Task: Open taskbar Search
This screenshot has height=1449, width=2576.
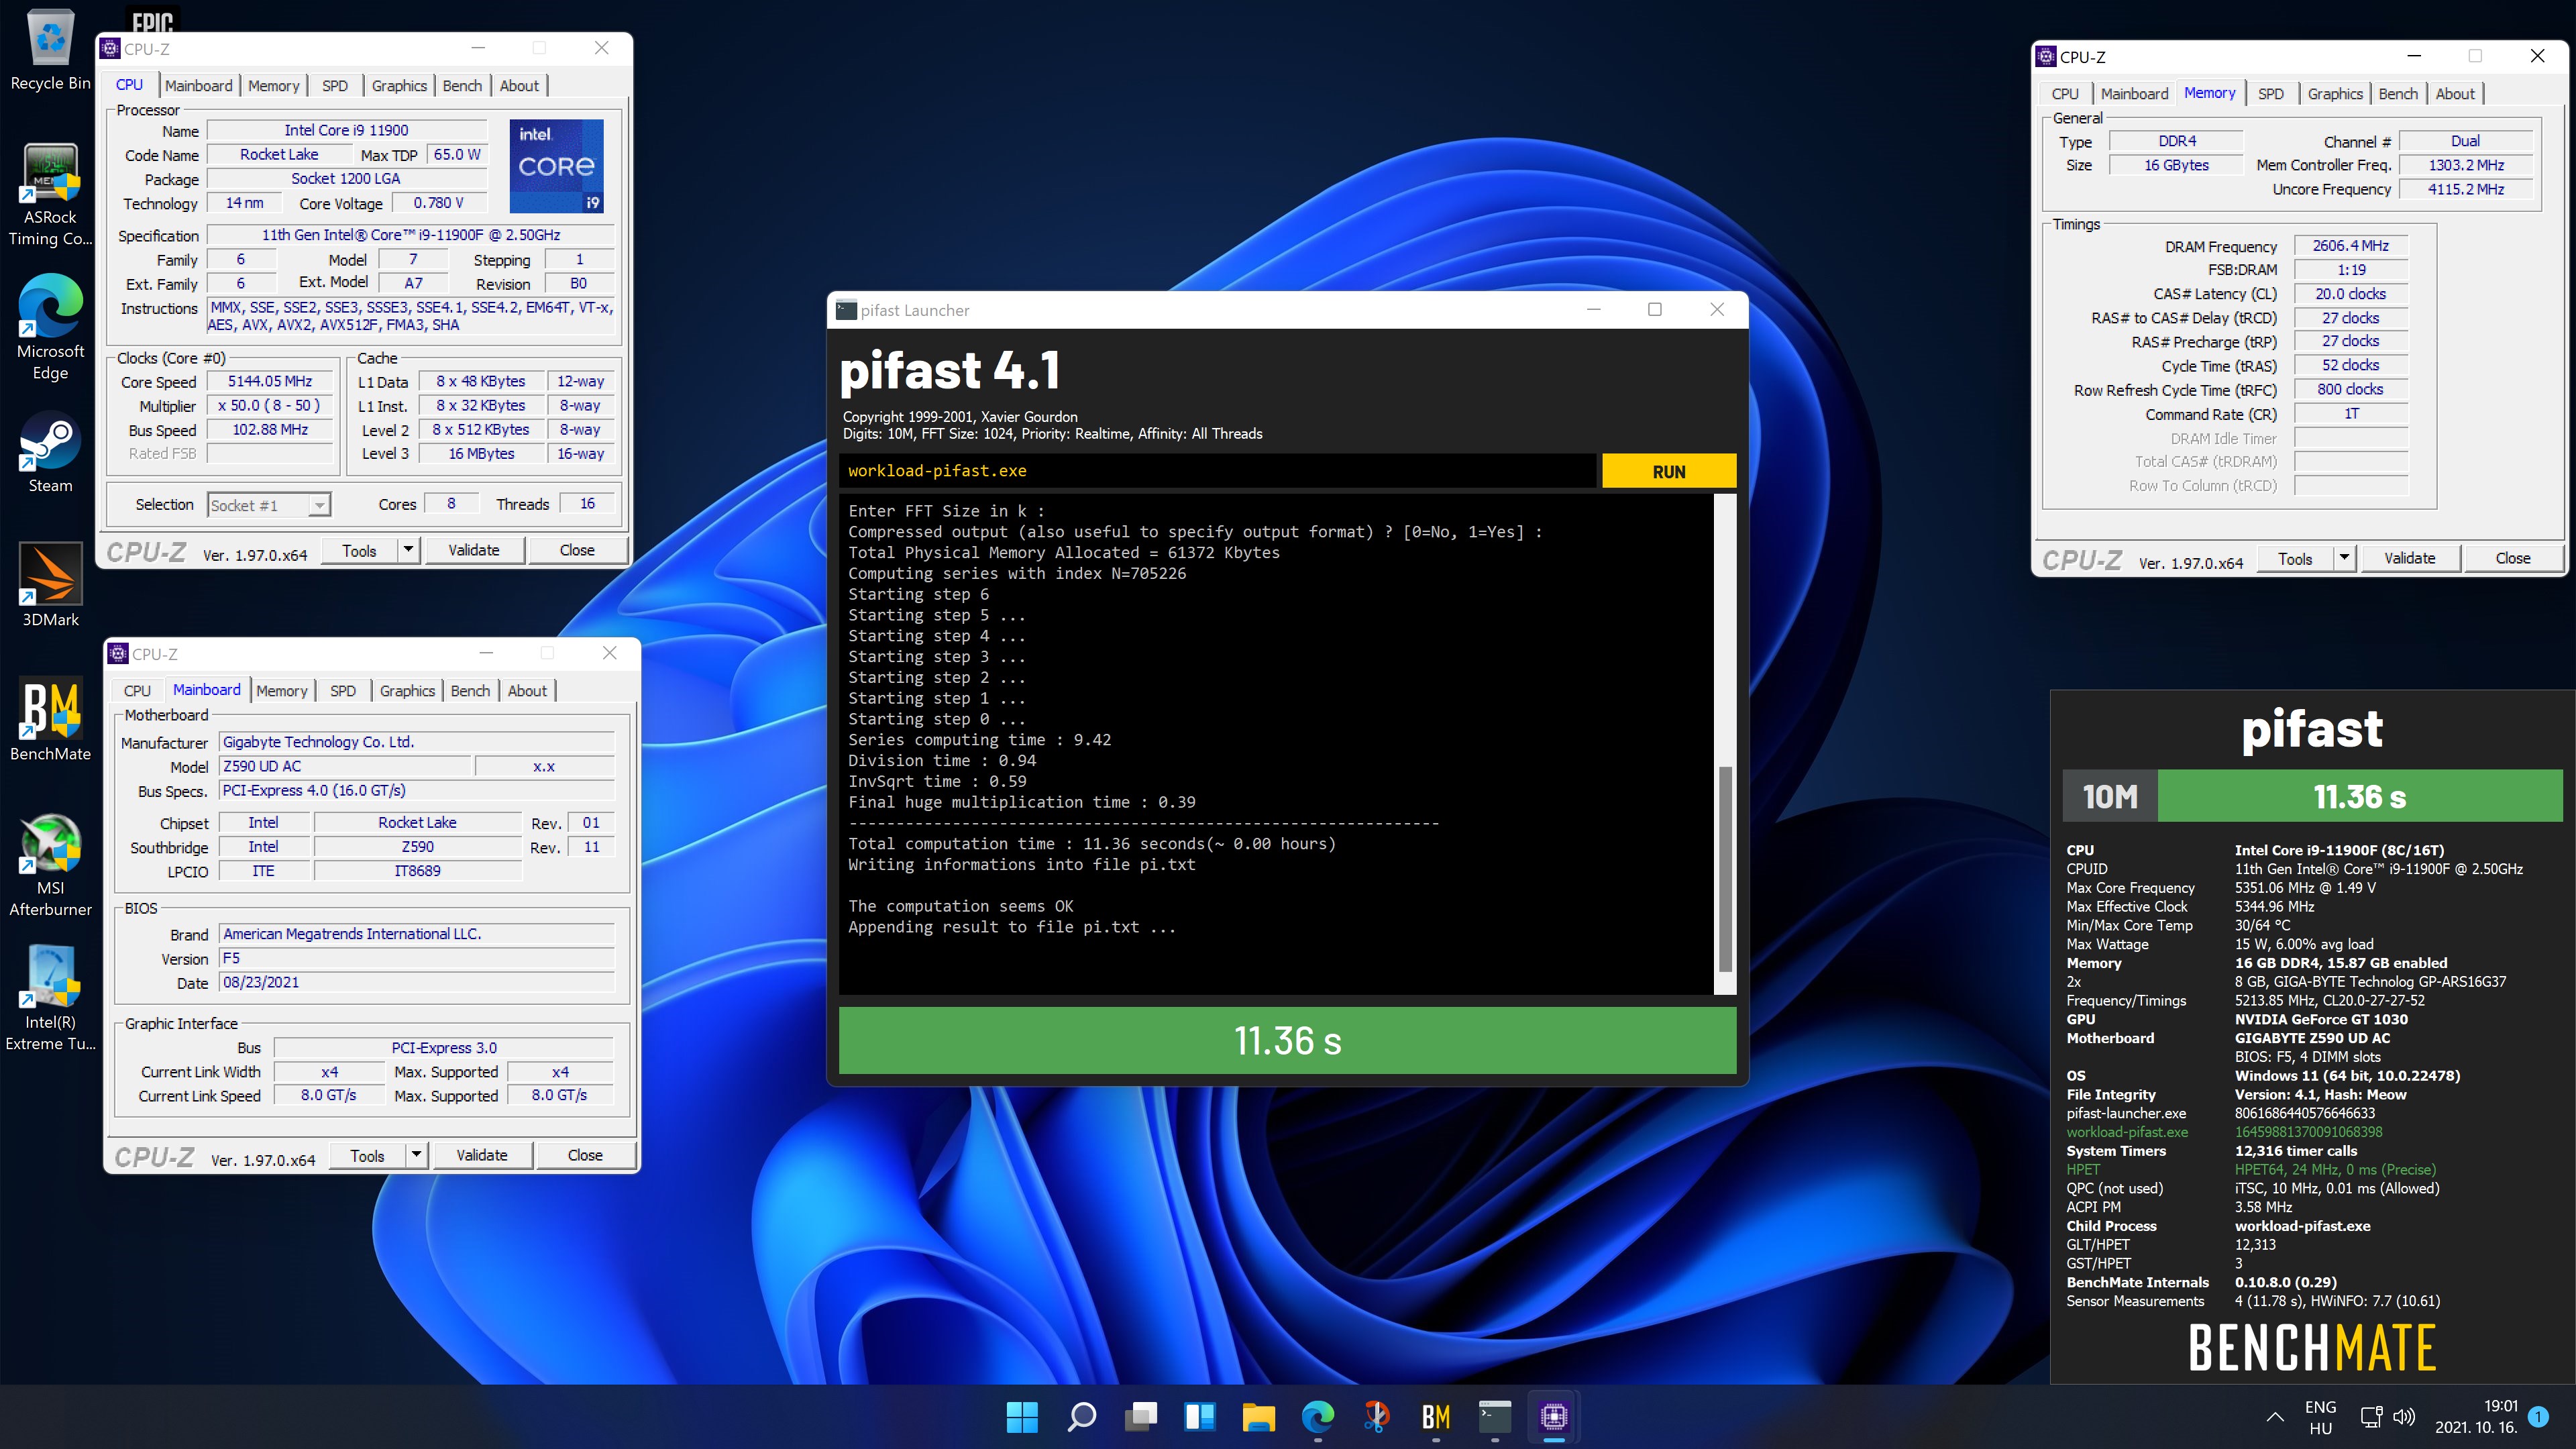Action: click(x=1081, y=1416)
